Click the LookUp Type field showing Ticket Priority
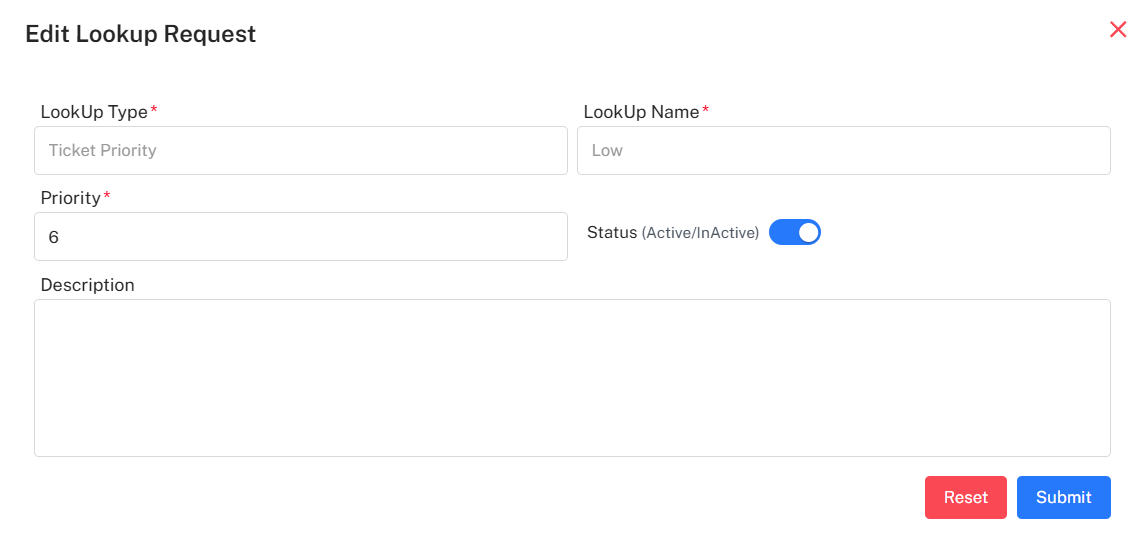This screenshot has width=1147, height=553. tap(300, 151)
